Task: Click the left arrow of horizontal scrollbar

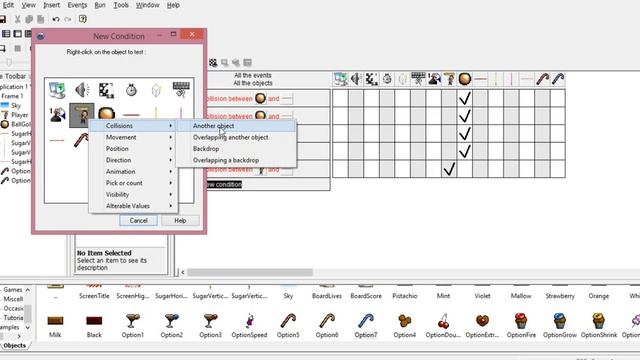Action: click(x=182, y=272)
